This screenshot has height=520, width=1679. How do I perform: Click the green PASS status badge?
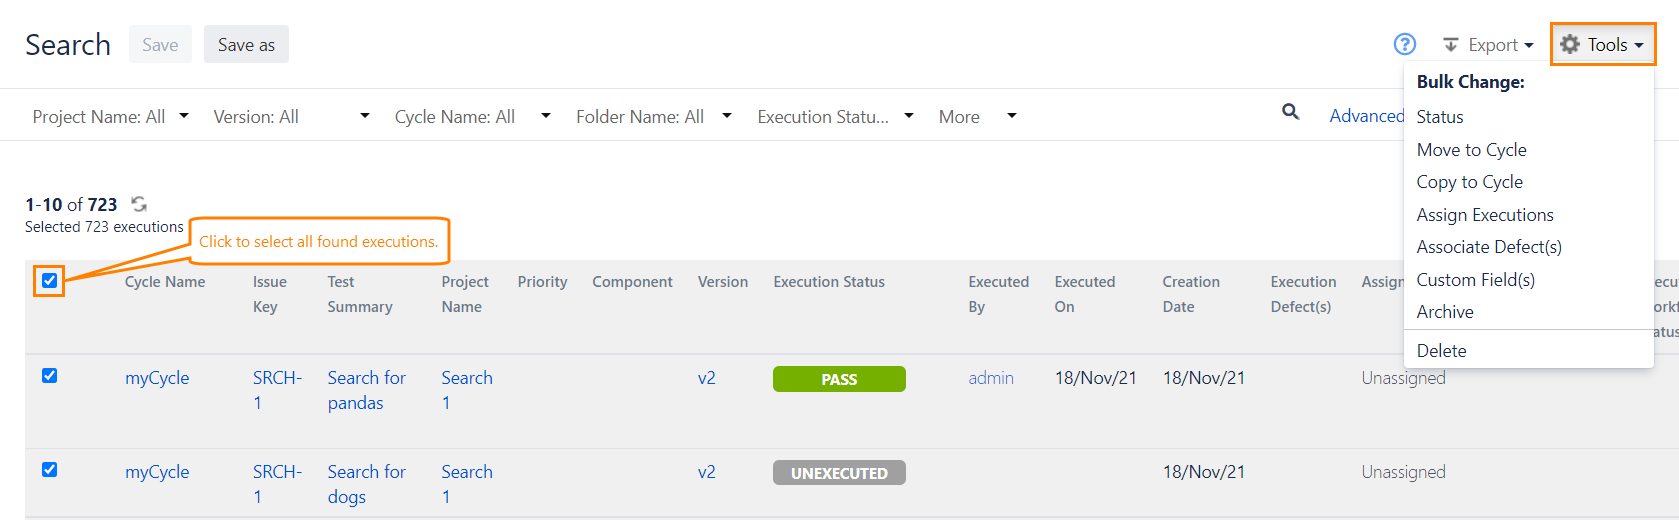point(839,379)
